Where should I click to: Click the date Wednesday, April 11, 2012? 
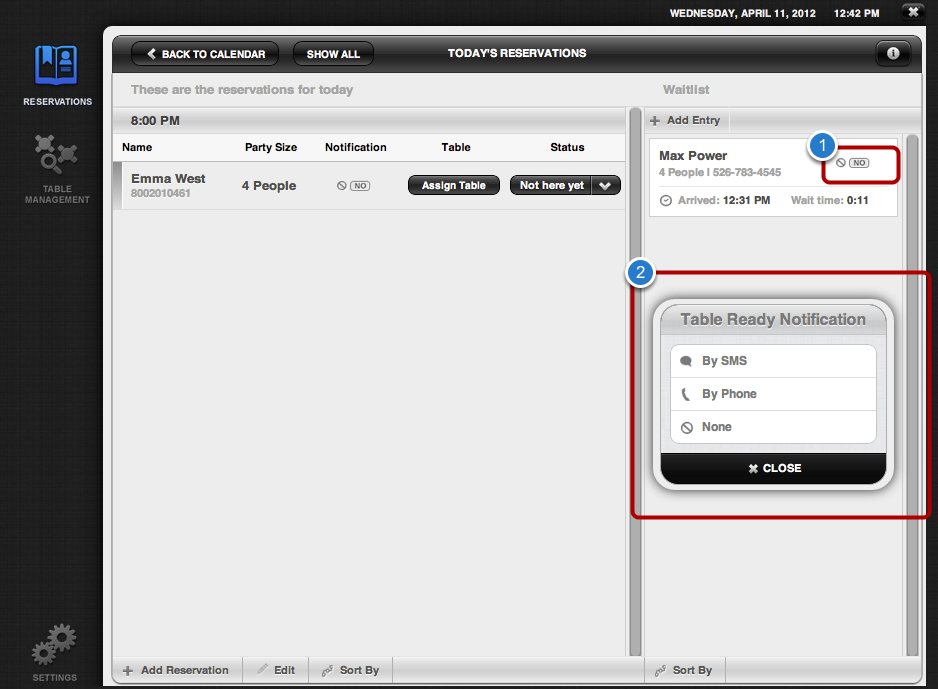[742, 13]
